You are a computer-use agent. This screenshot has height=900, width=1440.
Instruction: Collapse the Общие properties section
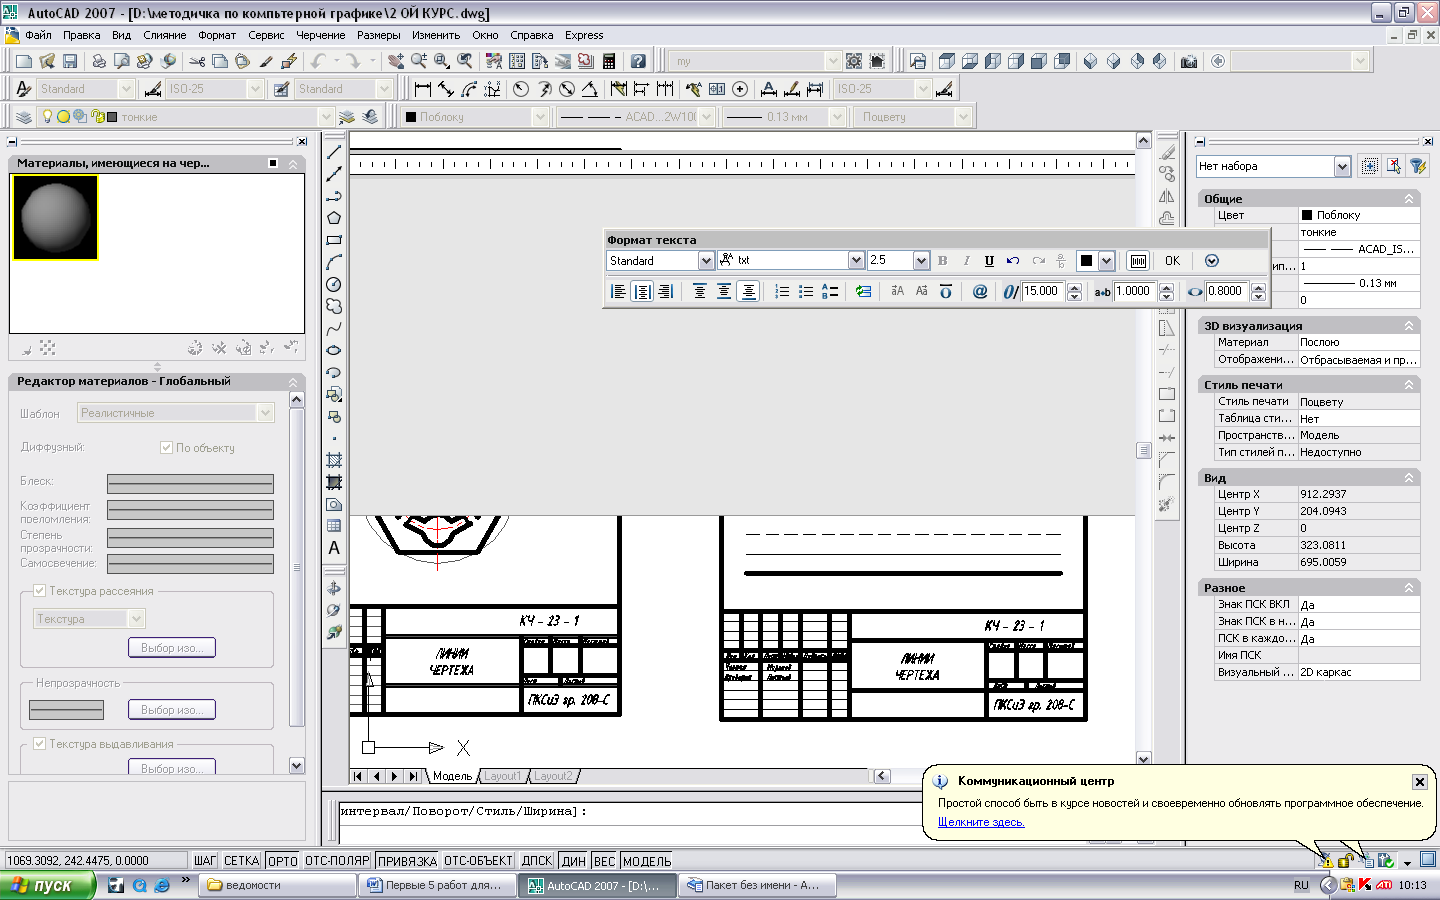pyautogui.click(x=1409, y=199)
